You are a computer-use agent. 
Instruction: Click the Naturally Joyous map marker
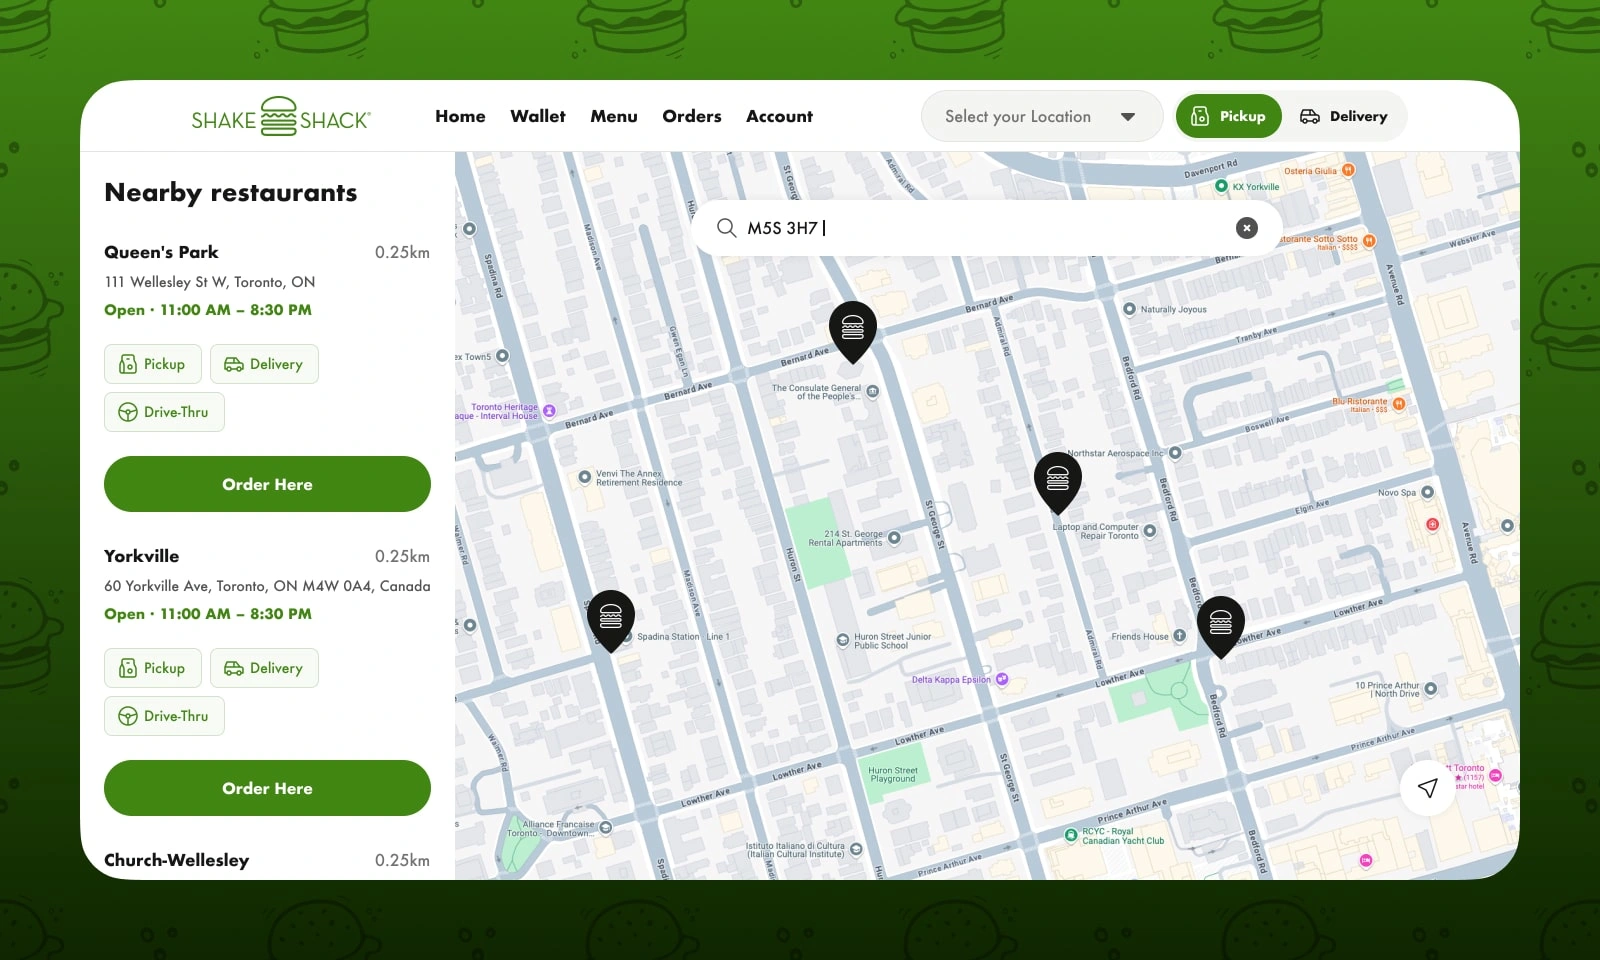(1130, 309)
